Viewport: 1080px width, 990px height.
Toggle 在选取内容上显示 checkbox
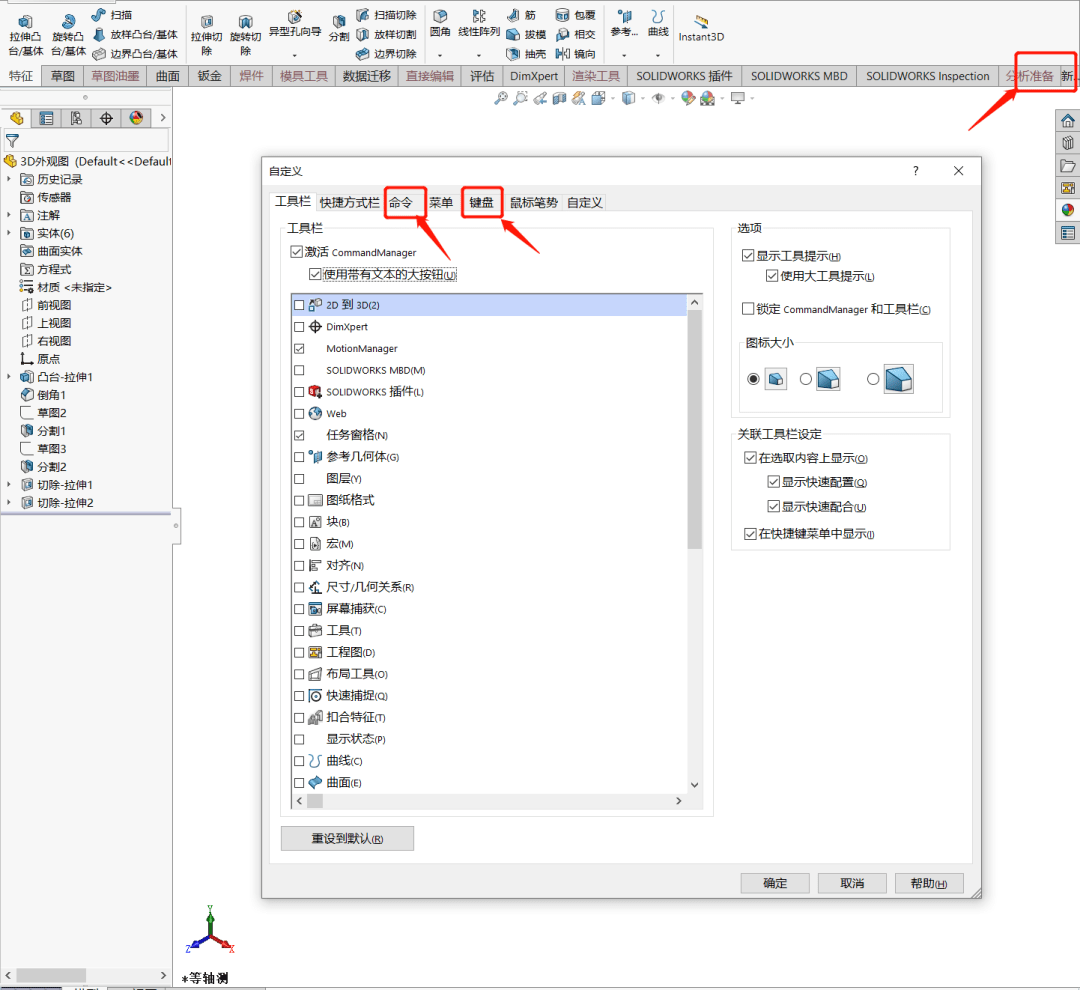click(750, 457)
